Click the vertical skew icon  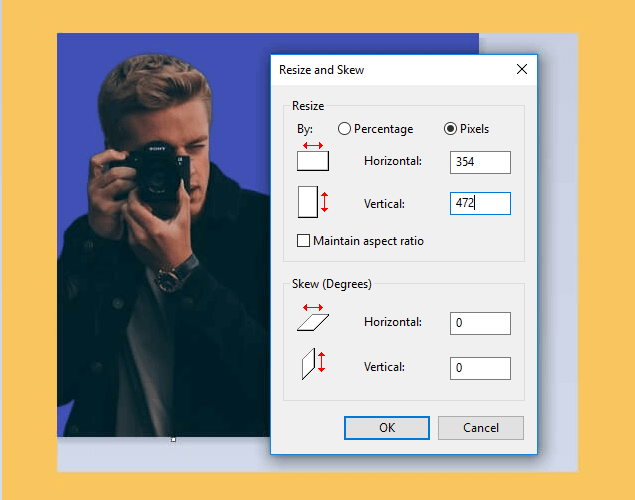click(313, 364)
